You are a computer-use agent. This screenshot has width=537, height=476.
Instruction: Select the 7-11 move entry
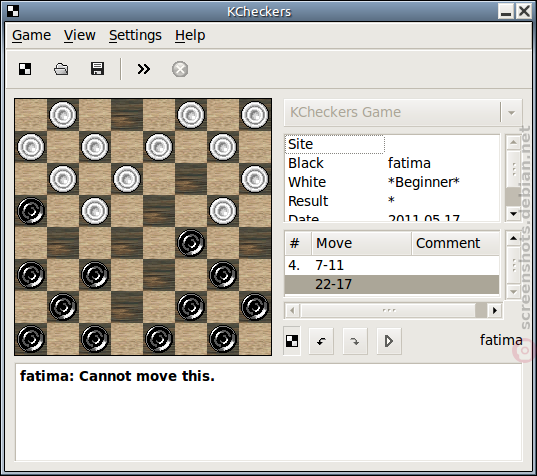pos(329,265)
